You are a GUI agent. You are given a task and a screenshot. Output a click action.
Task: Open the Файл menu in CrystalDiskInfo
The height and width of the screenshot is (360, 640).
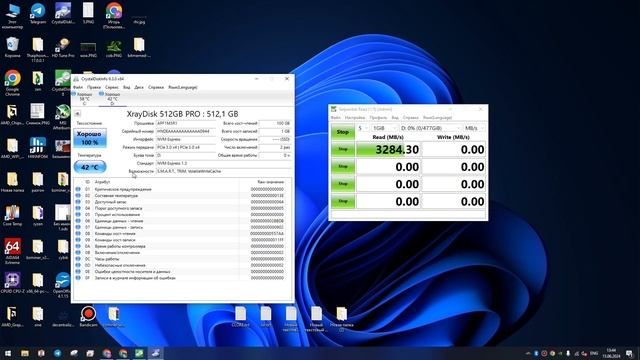[x=78, y=87]
